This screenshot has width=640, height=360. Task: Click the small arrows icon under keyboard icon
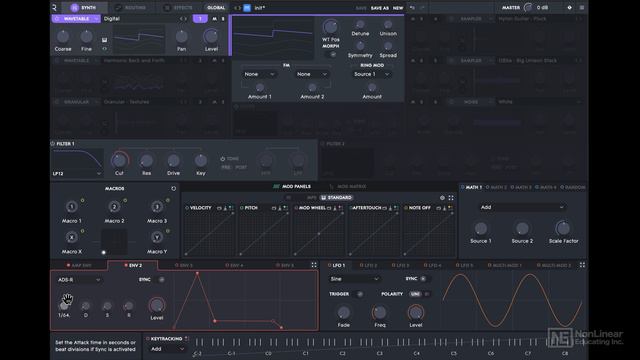coord(104,49)
